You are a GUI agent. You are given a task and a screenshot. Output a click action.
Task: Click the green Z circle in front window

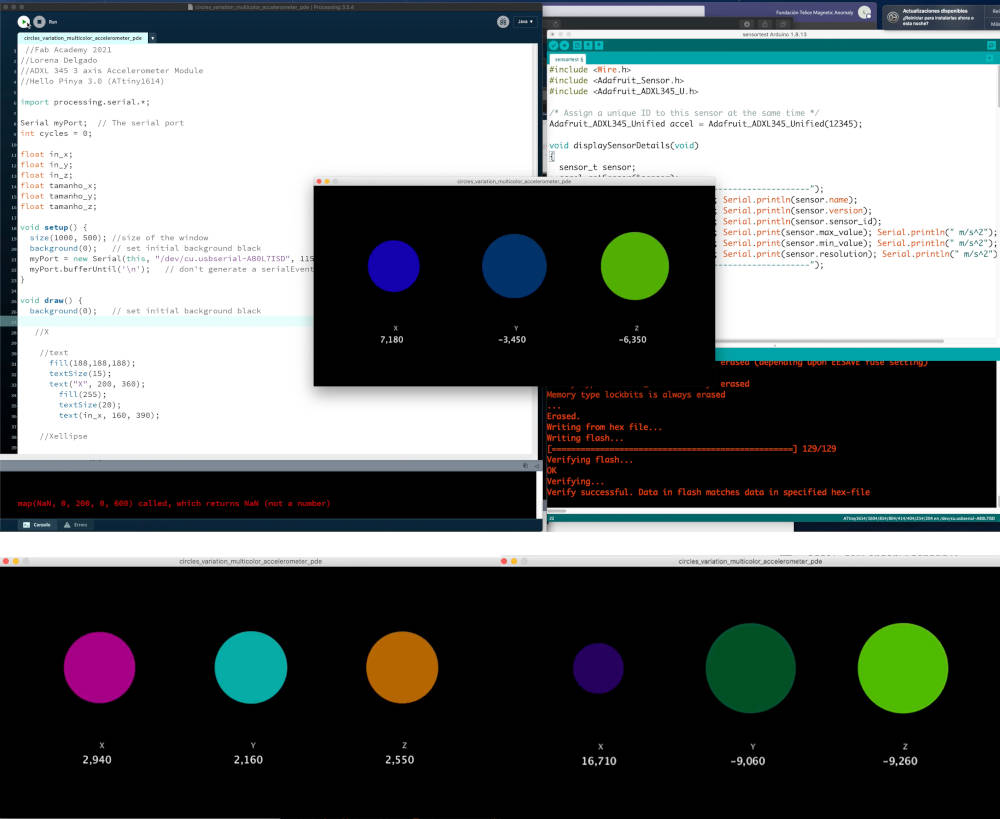tap(635, 266)
